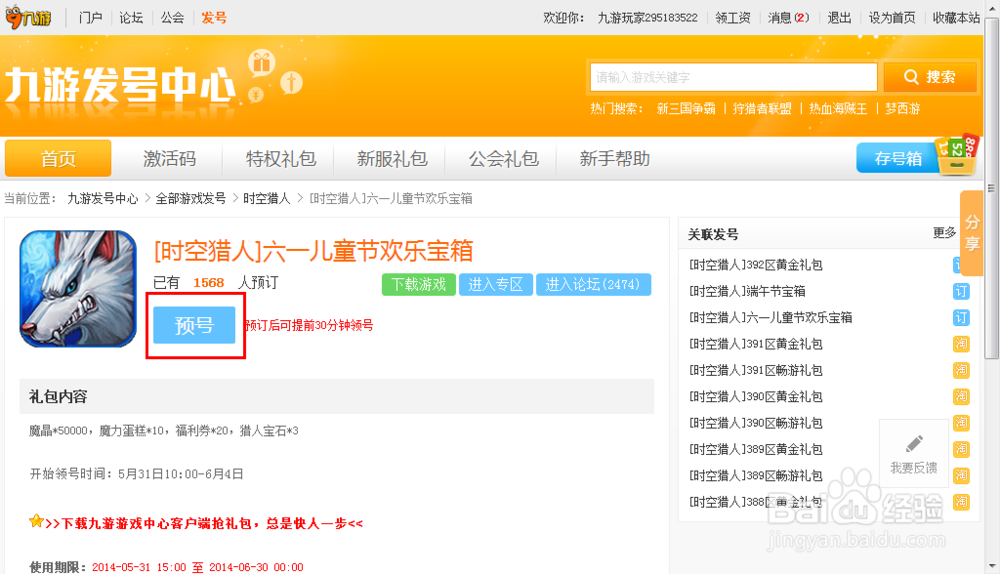The height and width of the screenshot is (574, 1000).
Task: Click the scrollbar down arrow
Action: (992, 566)
